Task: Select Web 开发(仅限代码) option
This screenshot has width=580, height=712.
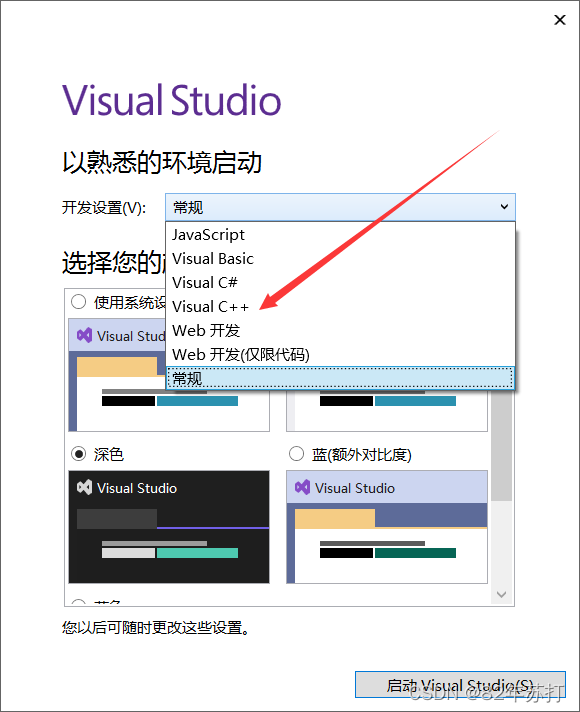Action: (340, 355)
